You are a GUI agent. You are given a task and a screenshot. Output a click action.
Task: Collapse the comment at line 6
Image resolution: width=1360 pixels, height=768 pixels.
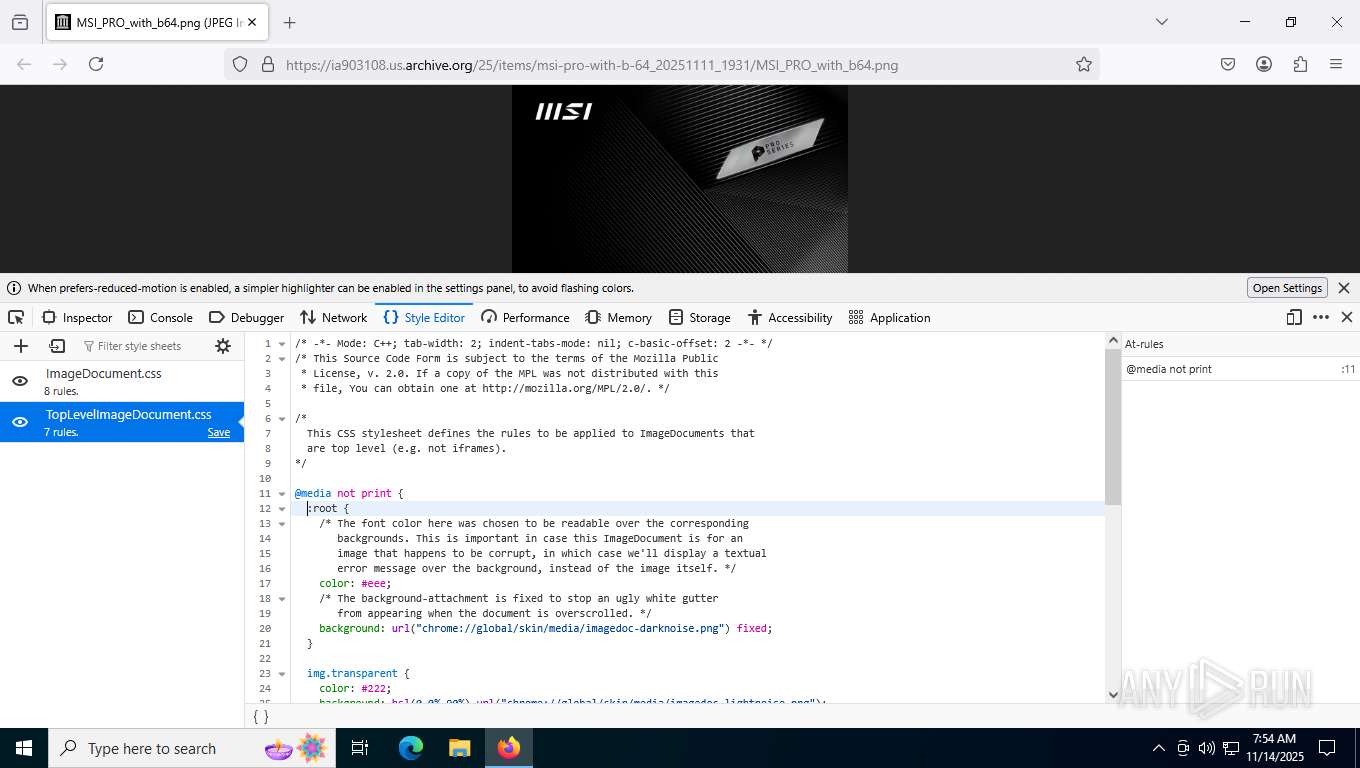click(282, 418)
